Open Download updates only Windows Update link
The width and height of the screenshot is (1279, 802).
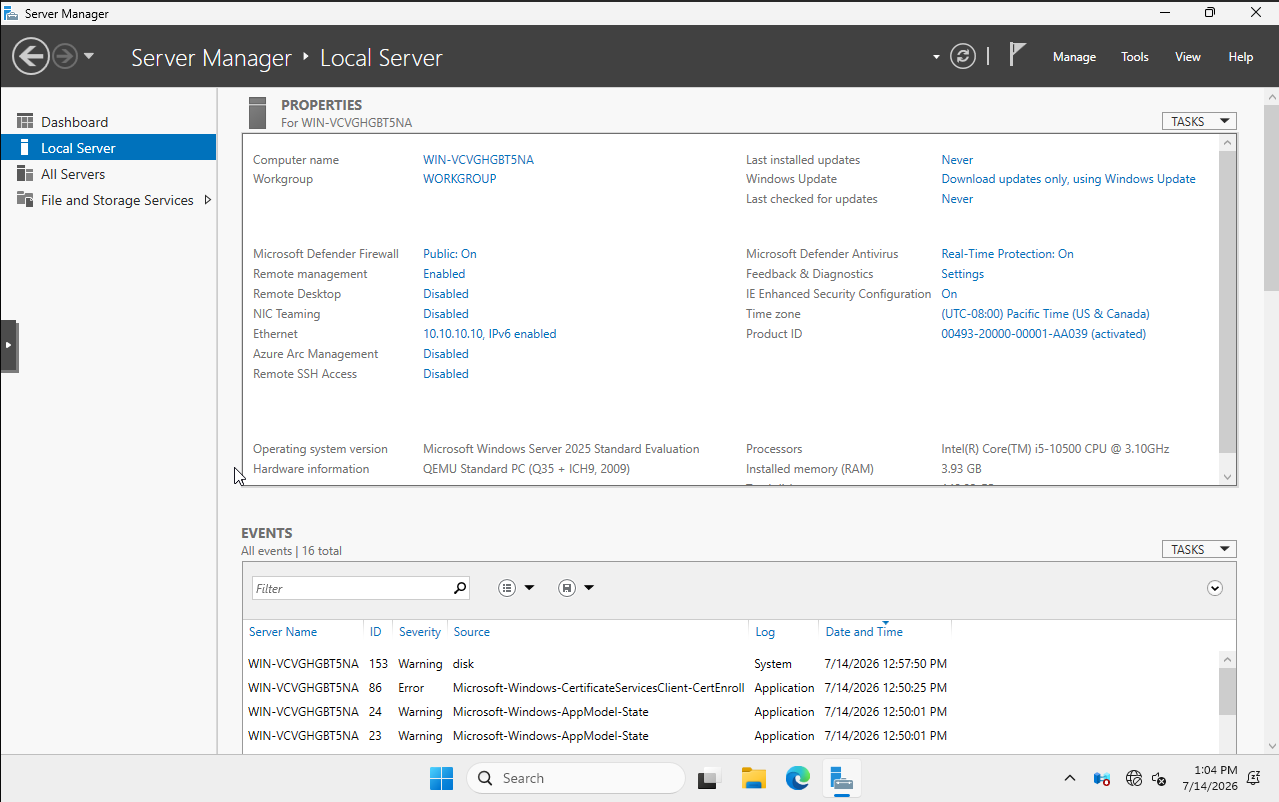(x=1068, y=179)
